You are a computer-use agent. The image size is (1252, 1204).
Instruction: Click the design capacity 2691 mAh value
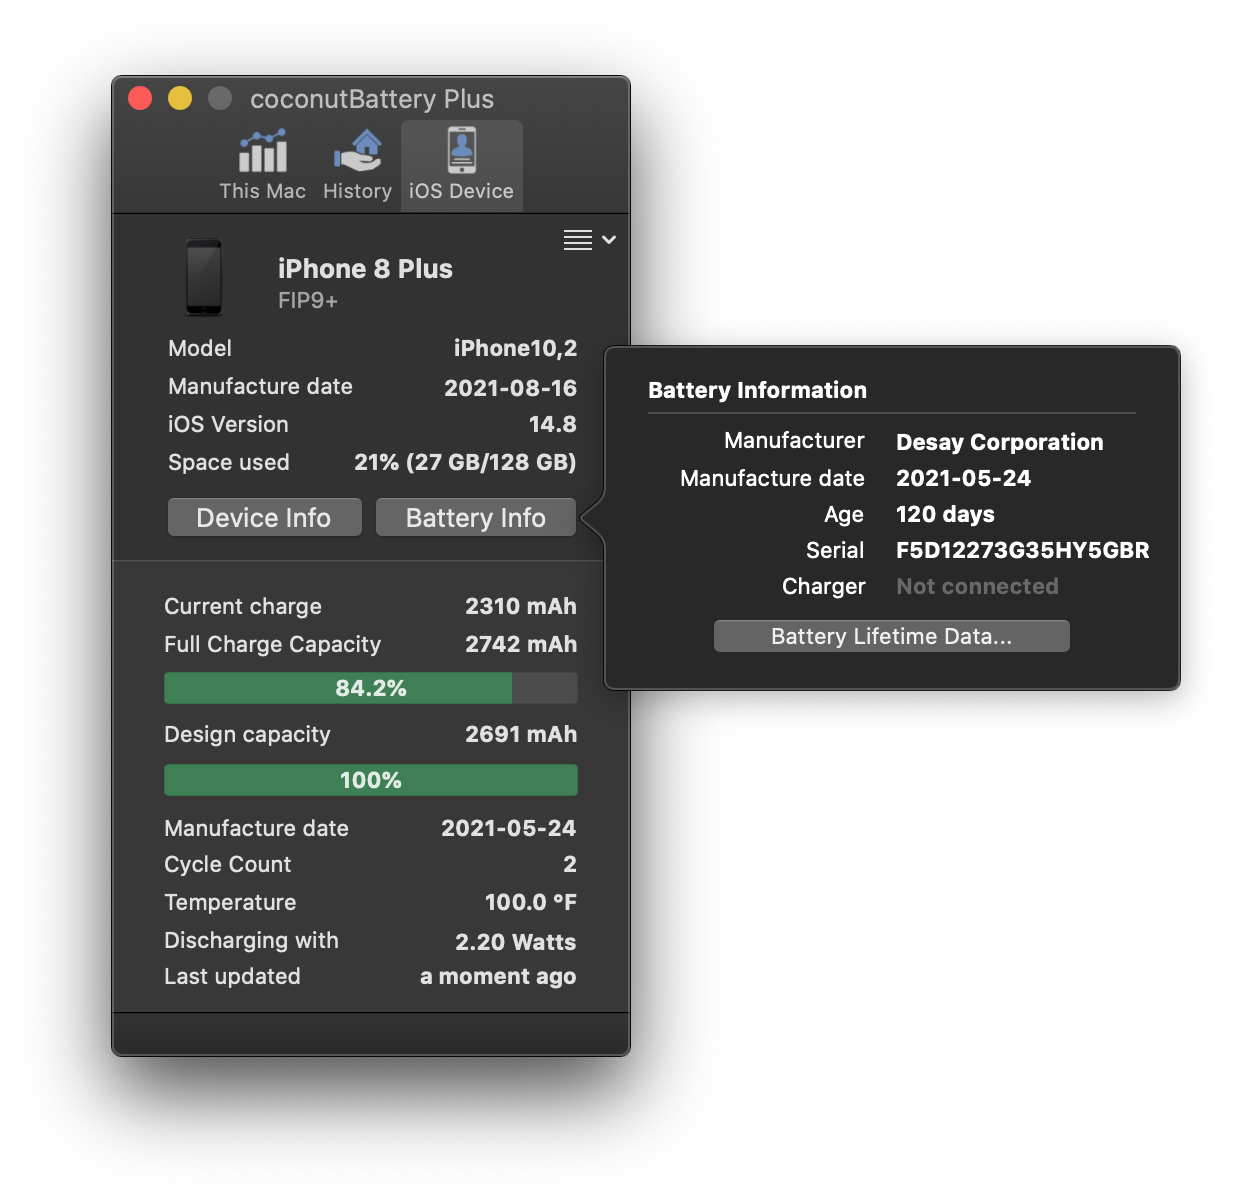[520, 734]
